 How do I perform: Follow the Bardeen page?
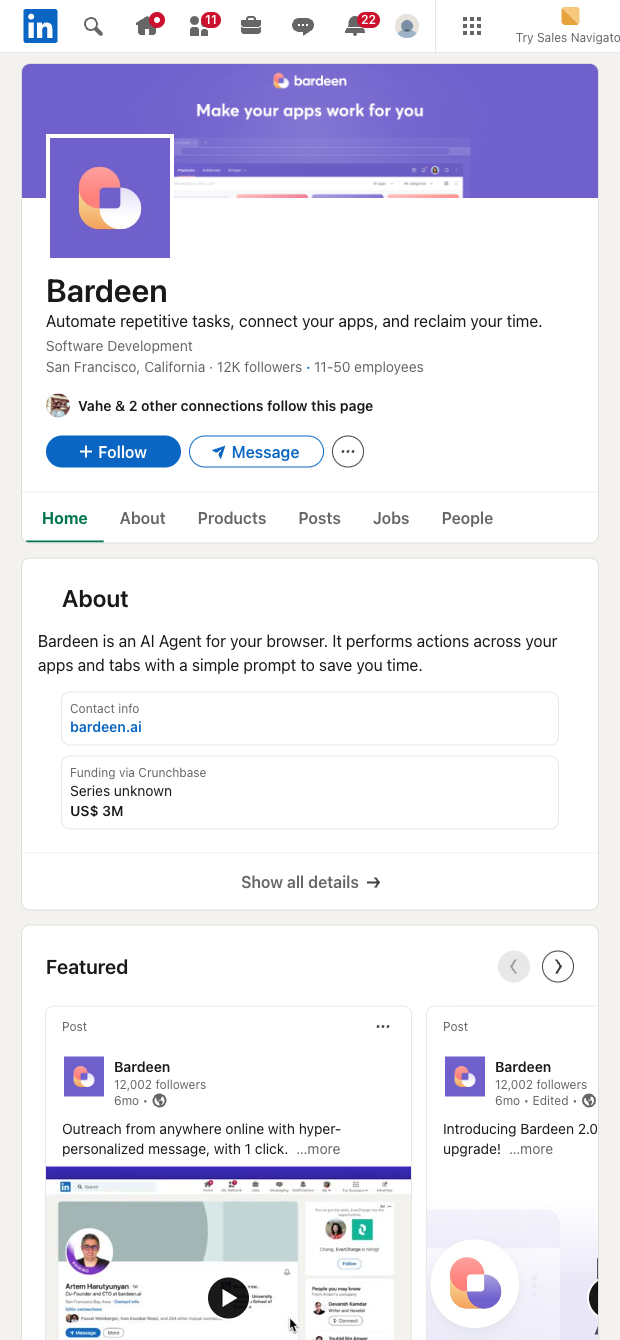pos(113,451)
